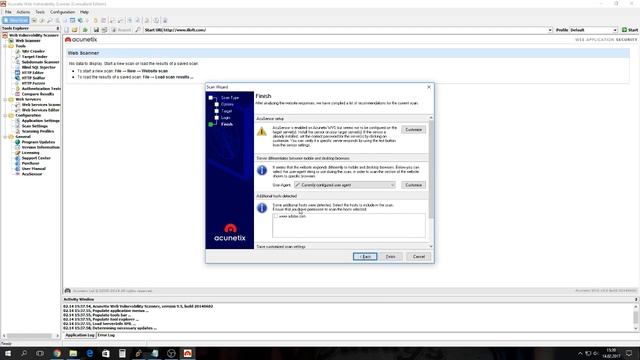This screenshot has width=640, height=360.
Task: Select the Login wizard step
Action: [x=226, y=118]
